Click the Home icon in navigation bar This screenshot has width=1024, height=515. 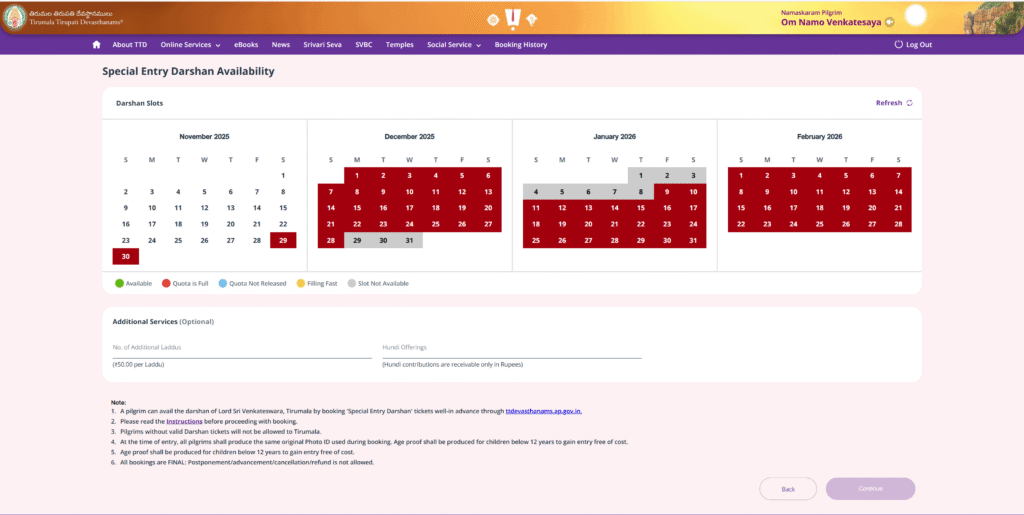(97, 44)
